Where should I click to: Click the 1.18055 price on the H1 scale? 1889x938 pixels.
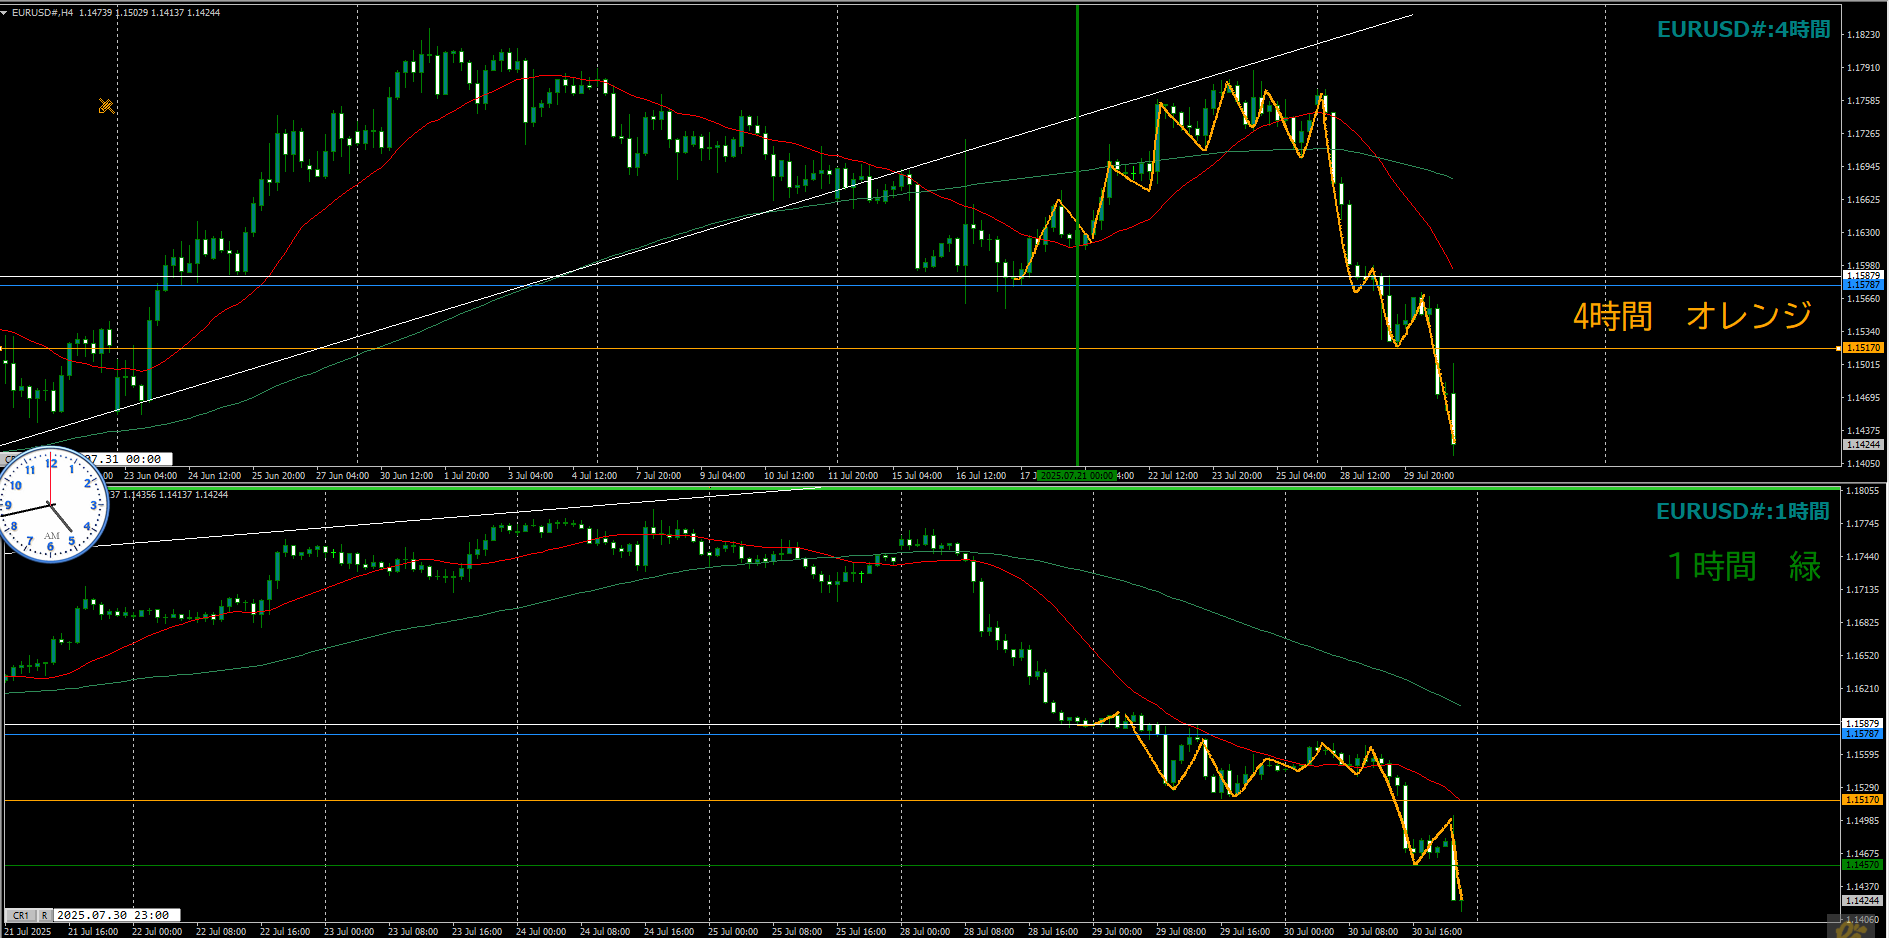(1862, 491)
